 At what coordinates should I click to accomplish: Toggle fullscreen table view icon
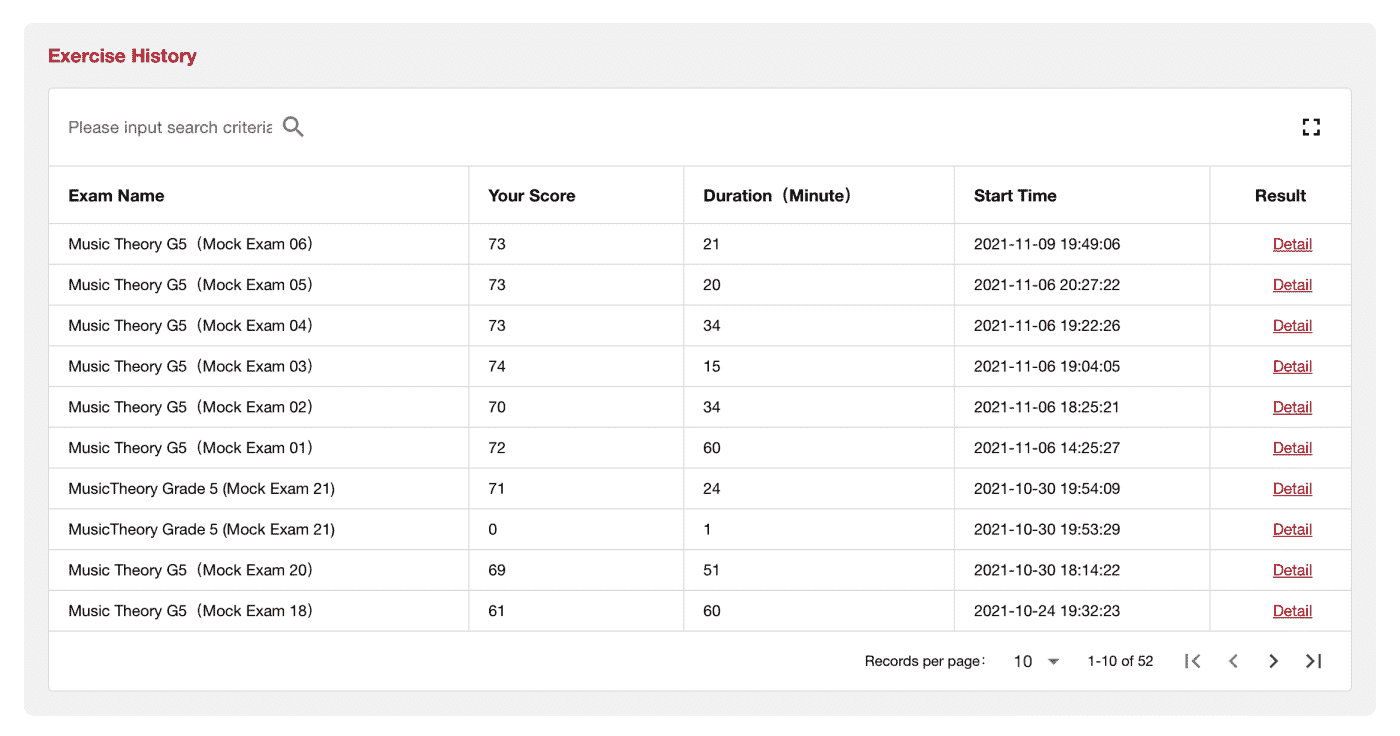point(1311,127)
